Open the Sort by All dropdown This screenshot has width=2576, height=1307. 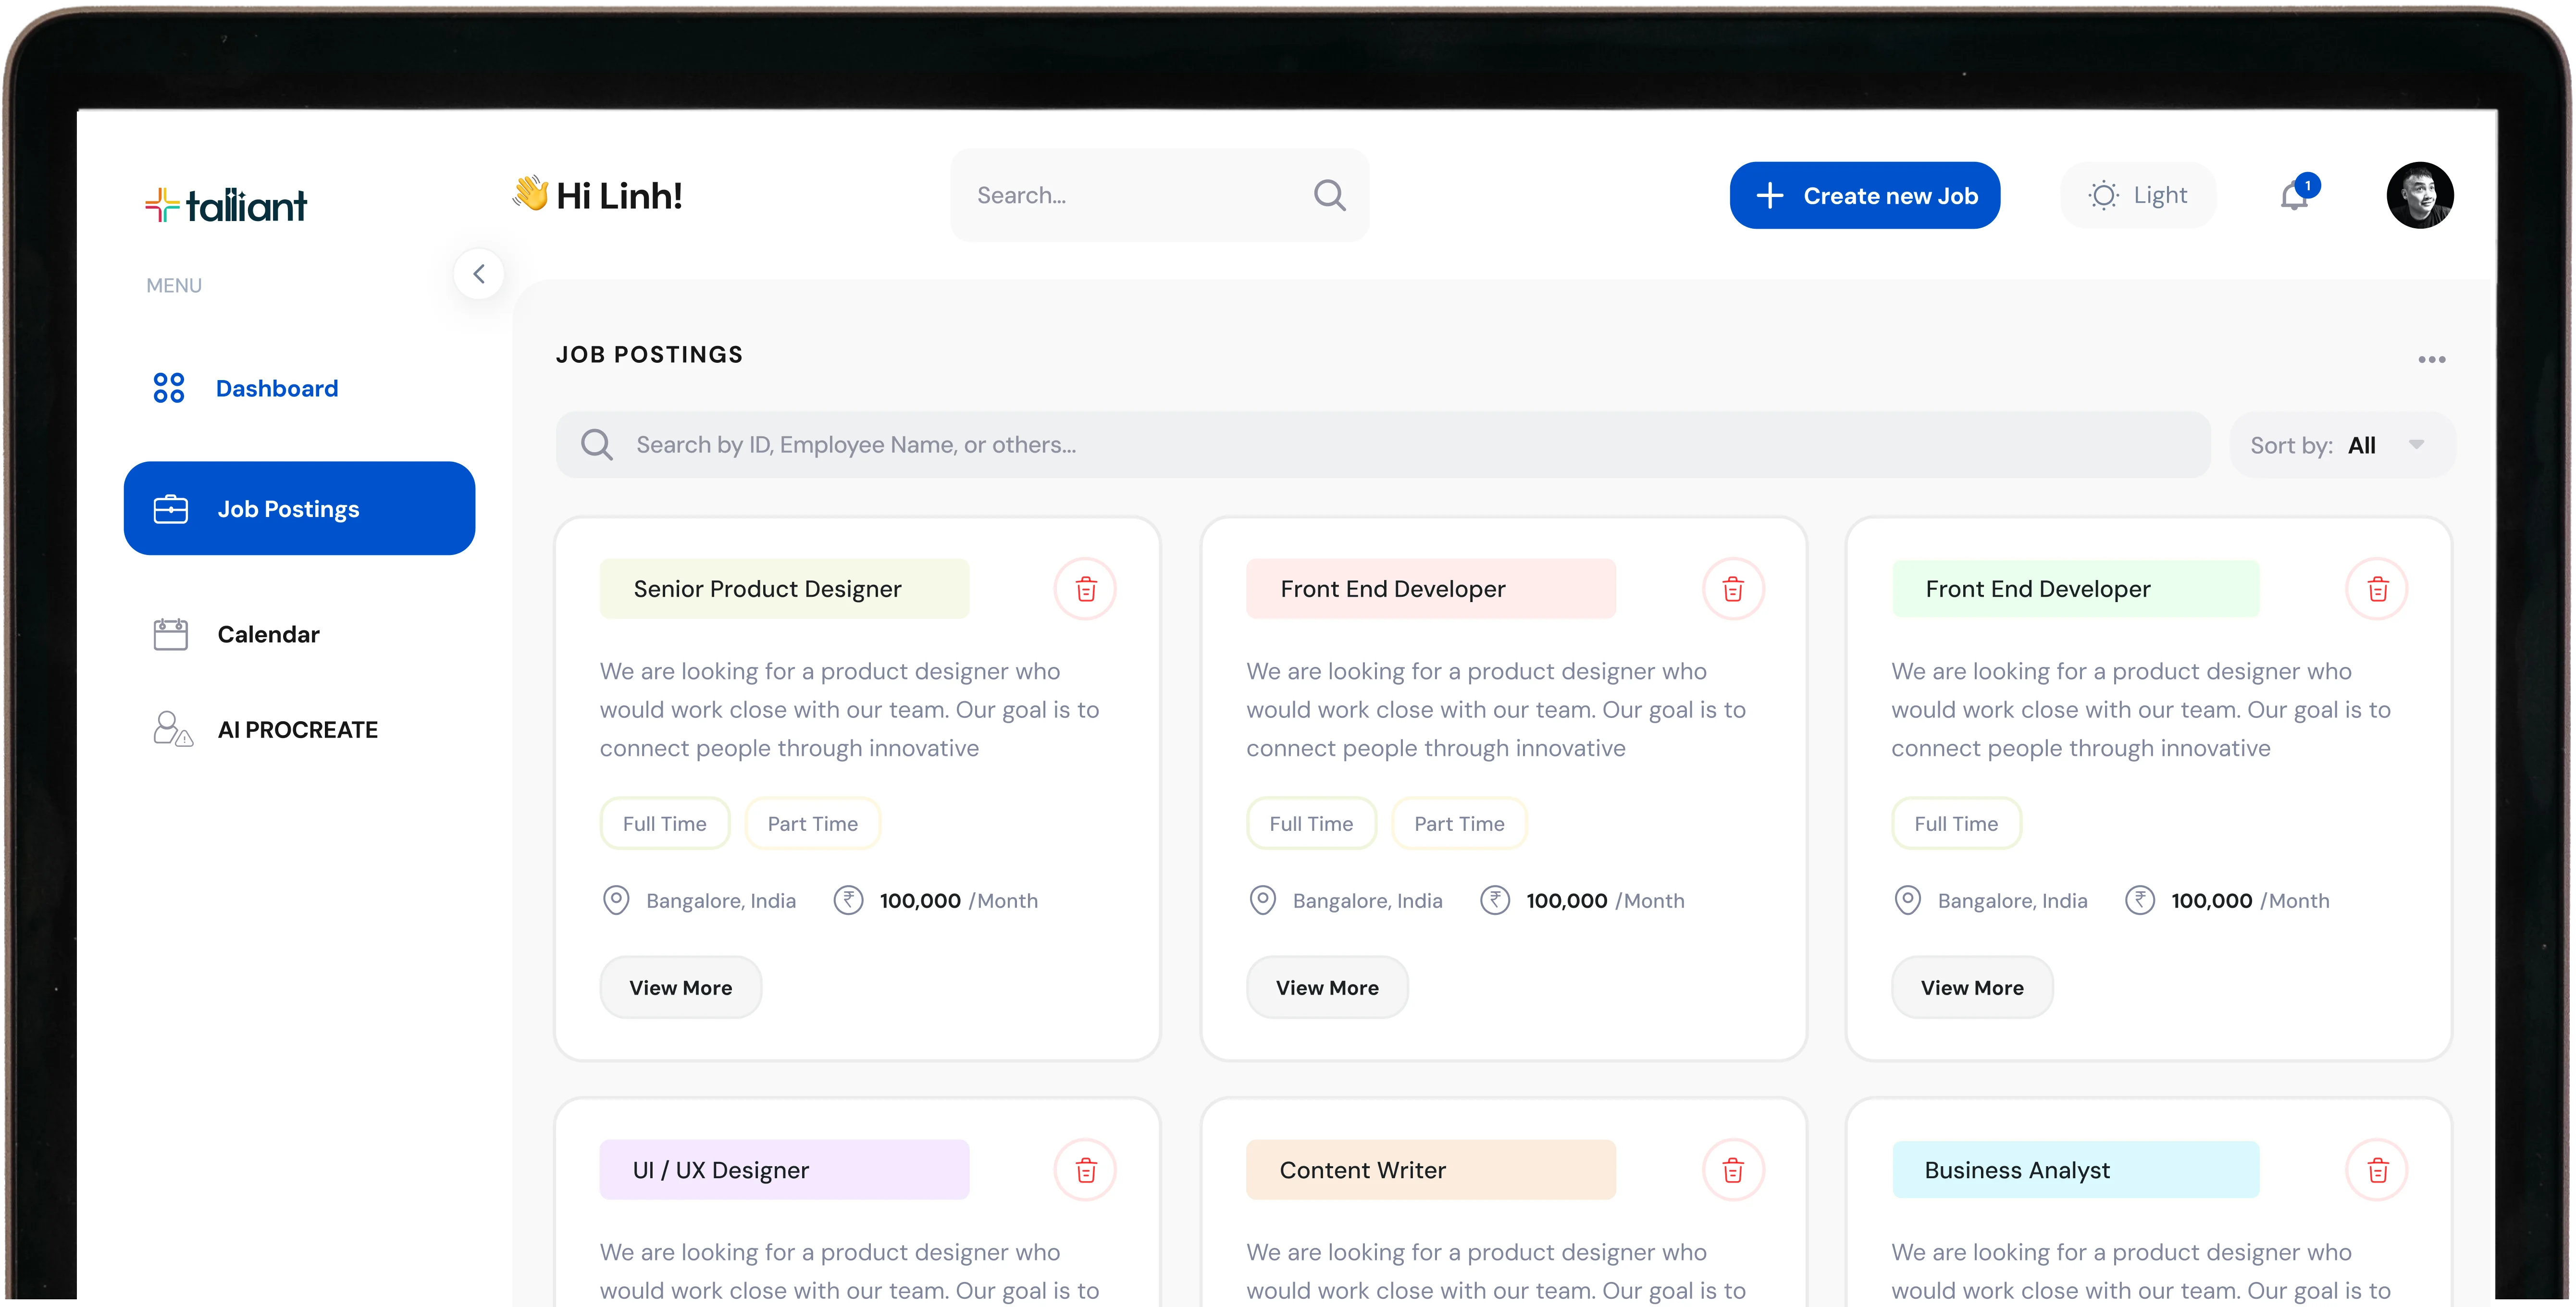tap(2342, 444)
